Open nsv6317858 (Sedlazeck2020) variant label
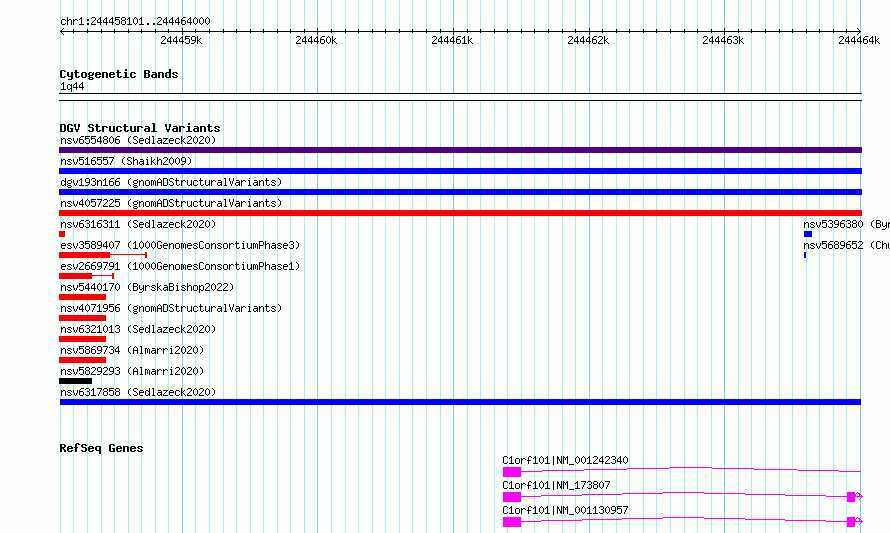The width and height of the screenshot is (890, 533). tap(138, 392)
